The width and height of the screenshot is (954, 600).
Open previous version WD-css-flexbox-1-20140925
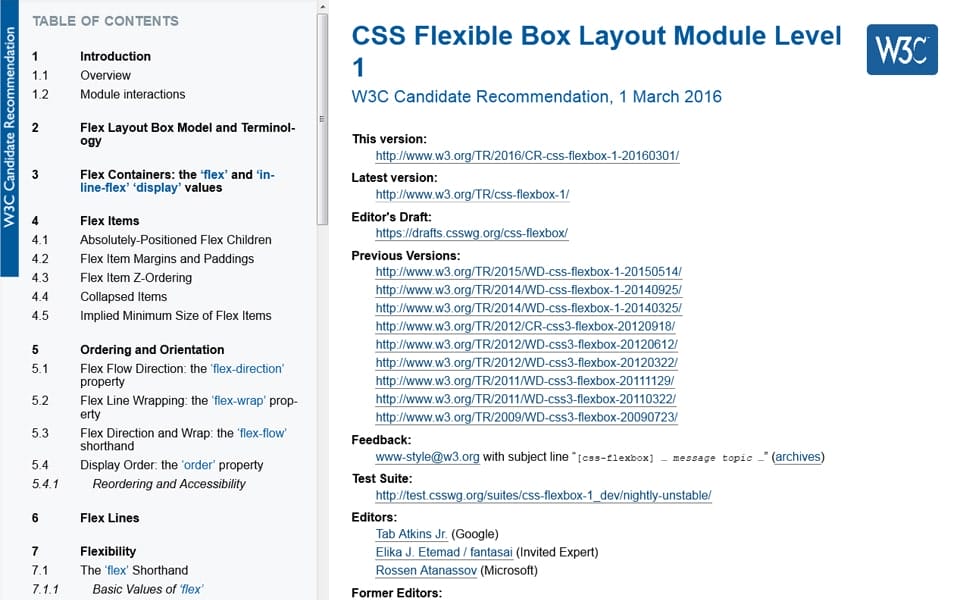click(528, 290)
